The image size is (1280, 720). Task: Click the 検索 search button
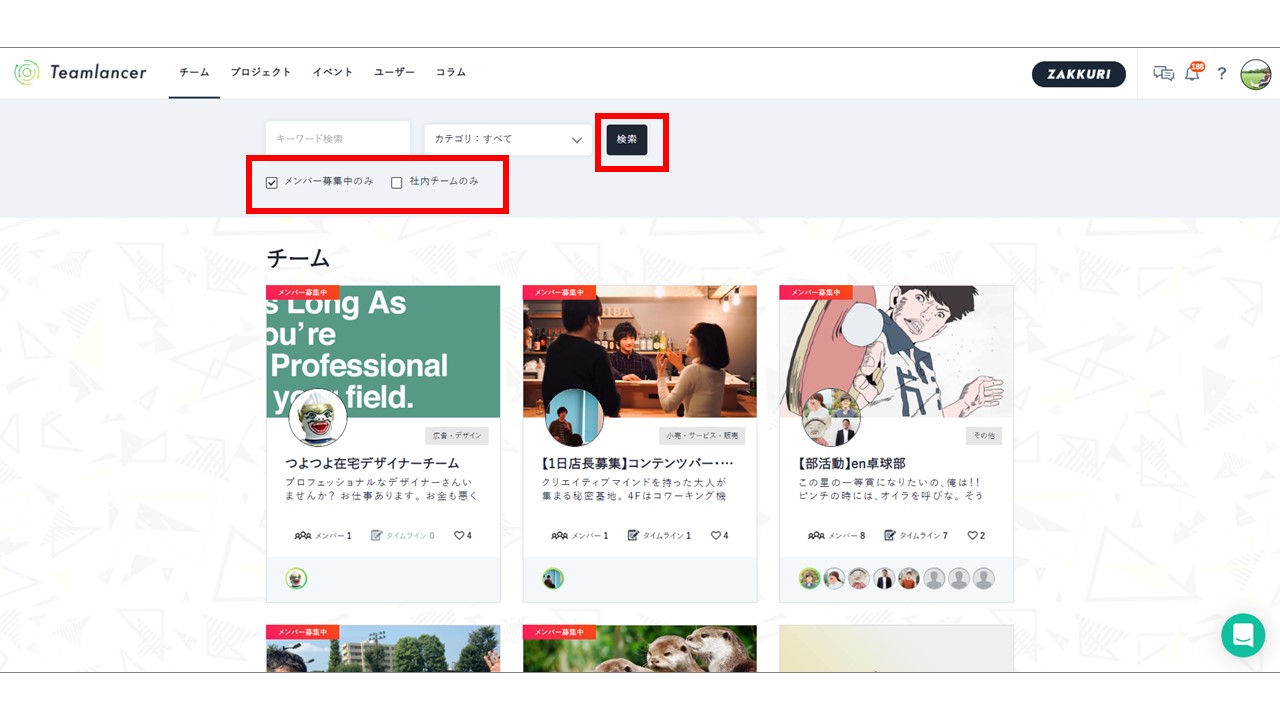[x=627, y=139]
